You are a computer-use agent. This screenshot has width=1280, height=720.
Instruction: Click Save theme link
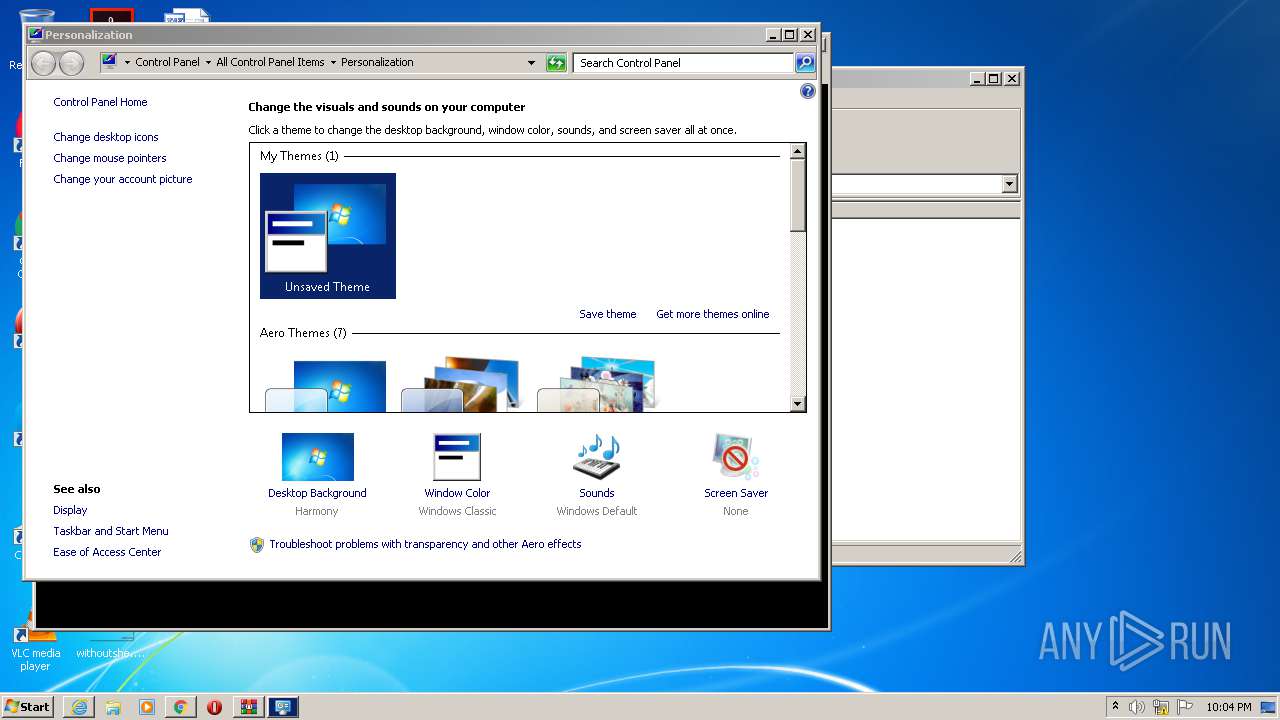pyautogui.click(x=608, y=314)
